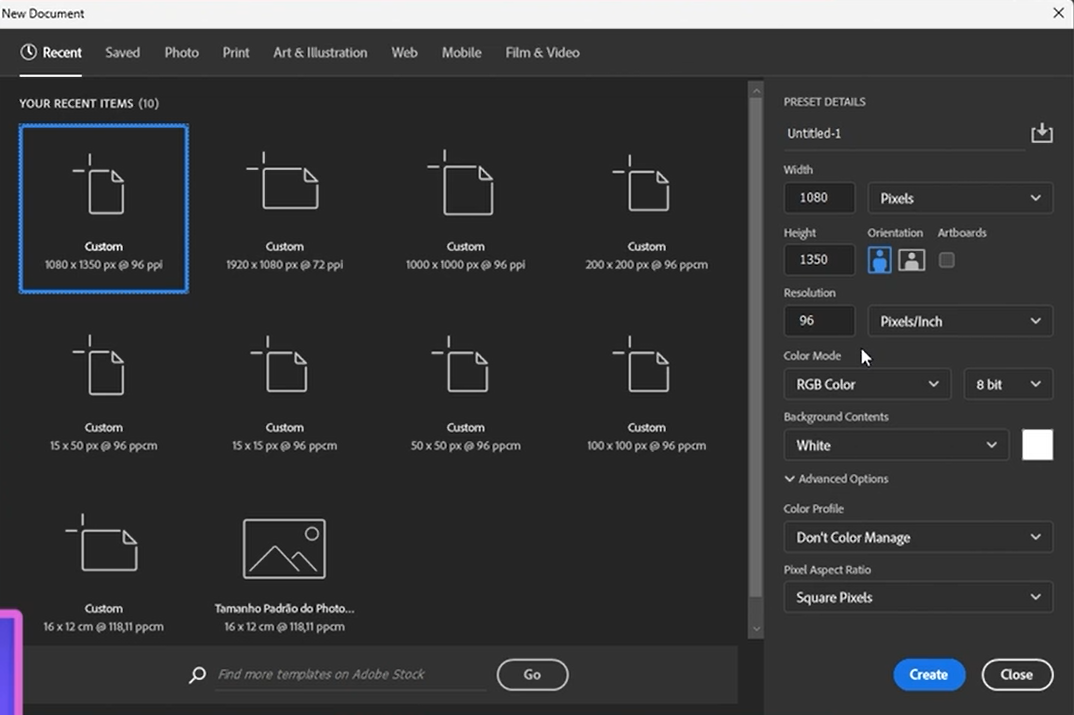Choose the Tamanho Padrão do Photoshop preset
This screenshot has height=715, width=1074.
[284, 575]
